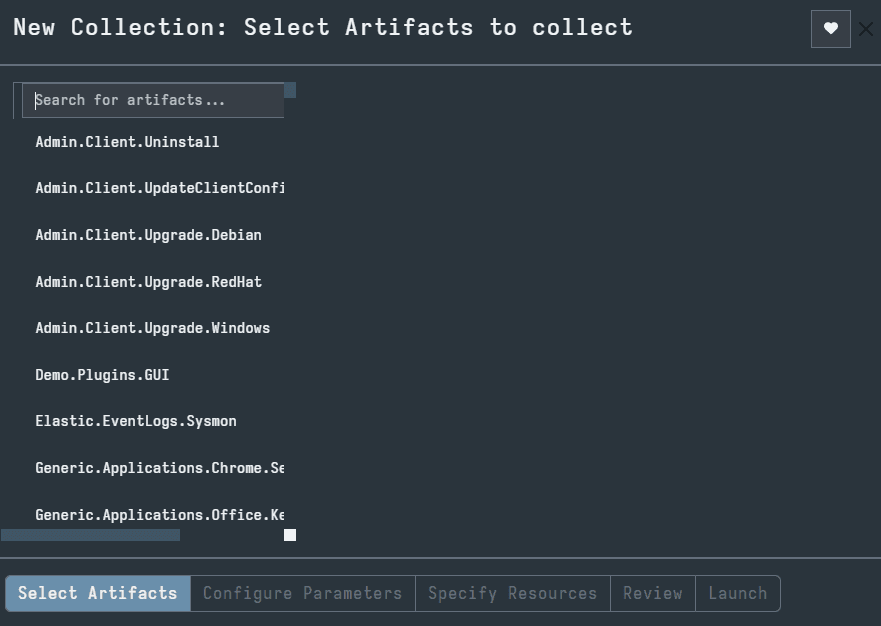
Task: Click the Launch step button
Action: click(737, 593)
